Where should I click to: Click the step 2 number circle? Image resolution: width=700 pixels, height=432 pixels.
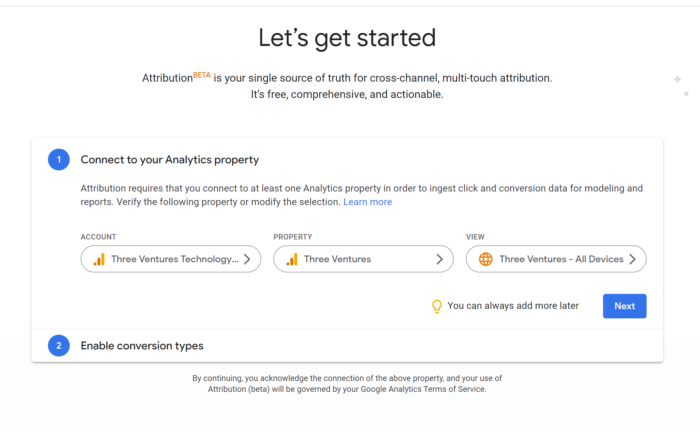coord(59,346)
